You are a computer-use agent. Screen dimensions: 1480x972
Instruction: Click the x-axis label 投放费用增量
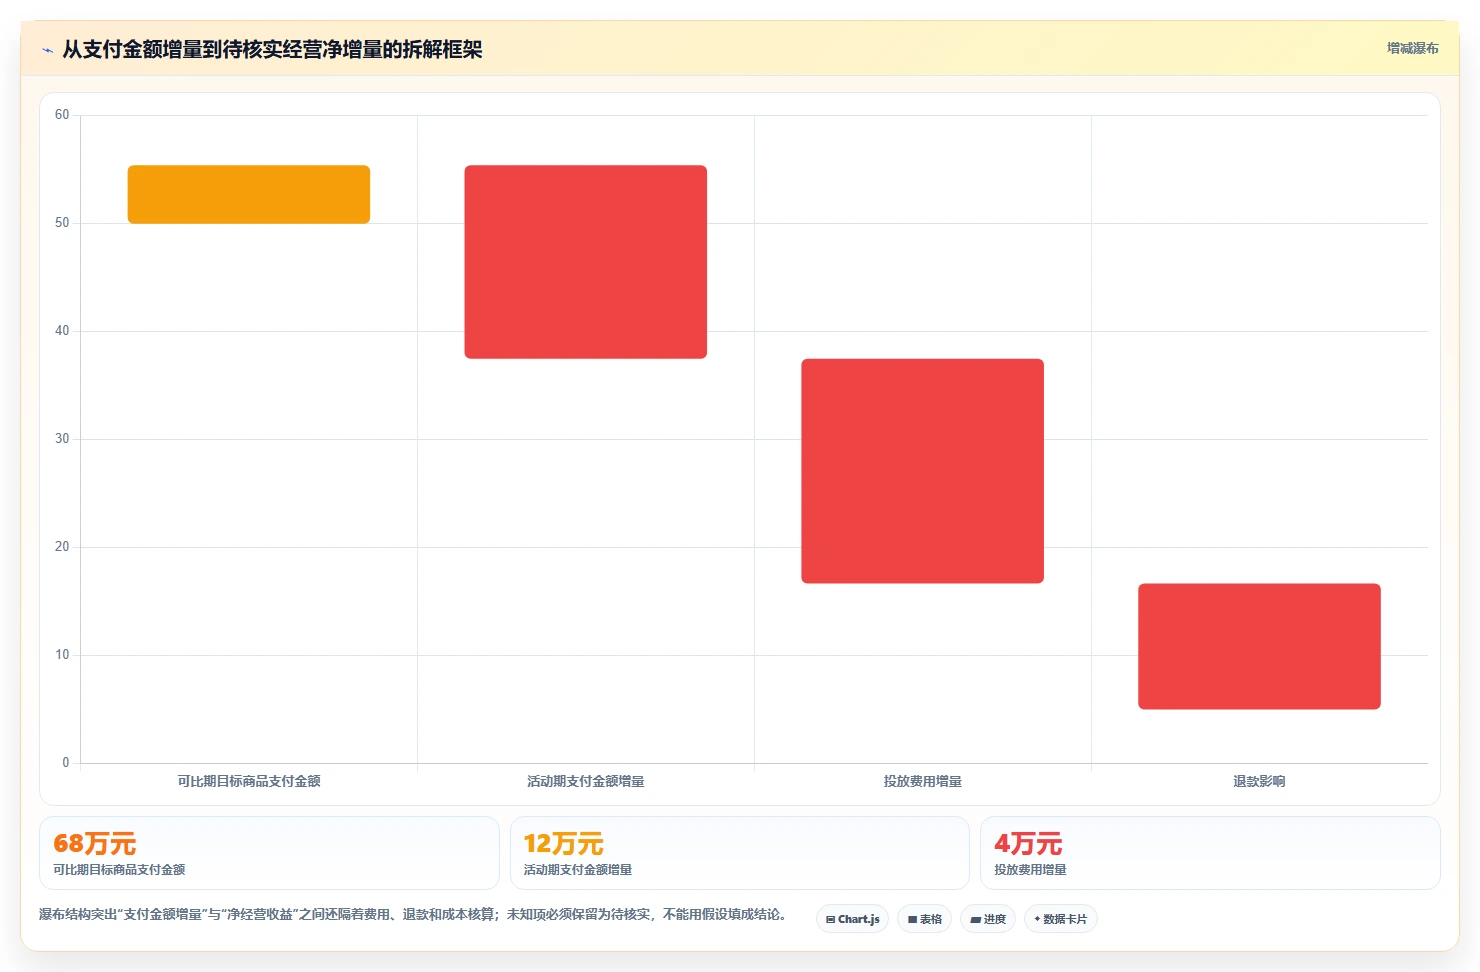coord(922,781)
